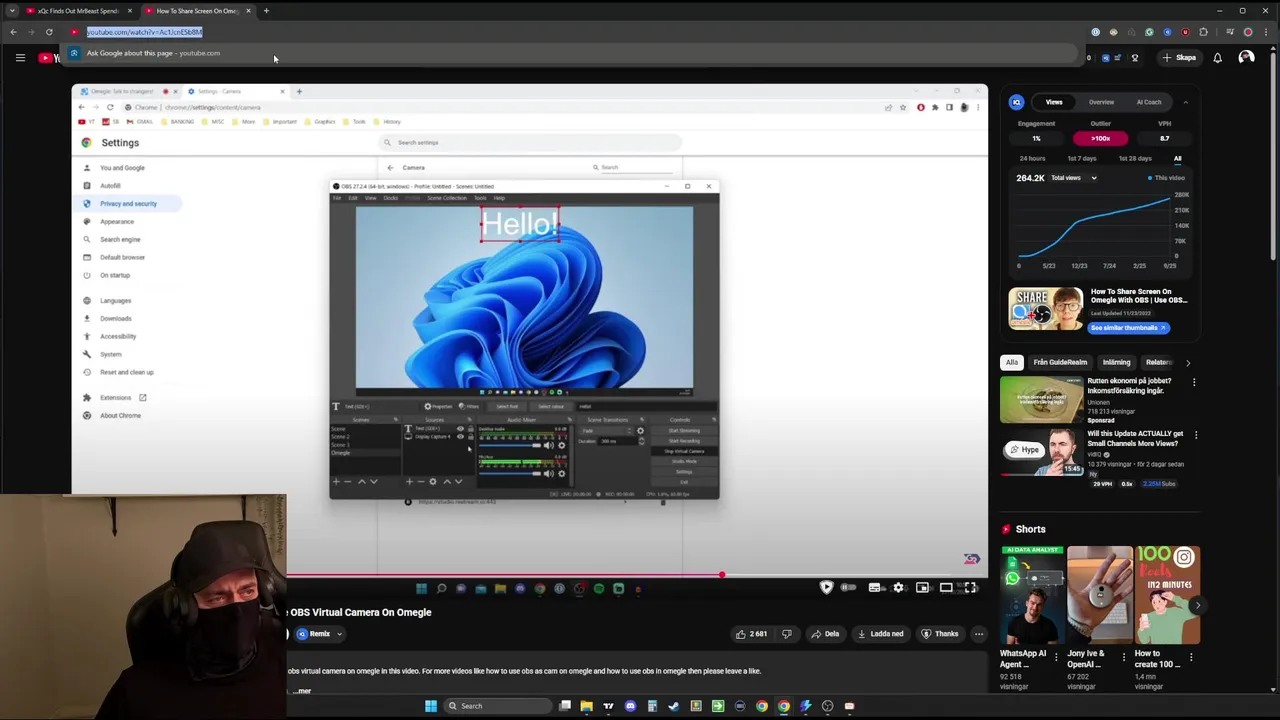Show more filter chips with right arrow

[1188, 362]
